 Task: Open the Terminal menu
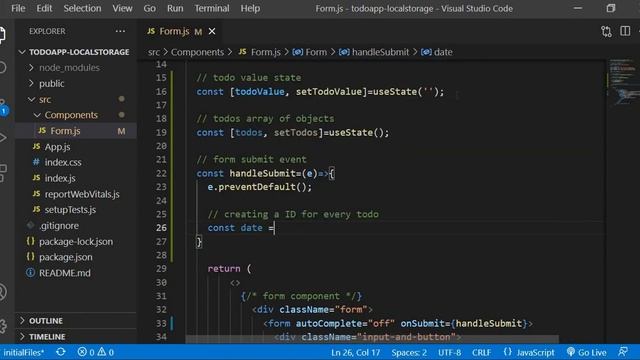point(211,8)
